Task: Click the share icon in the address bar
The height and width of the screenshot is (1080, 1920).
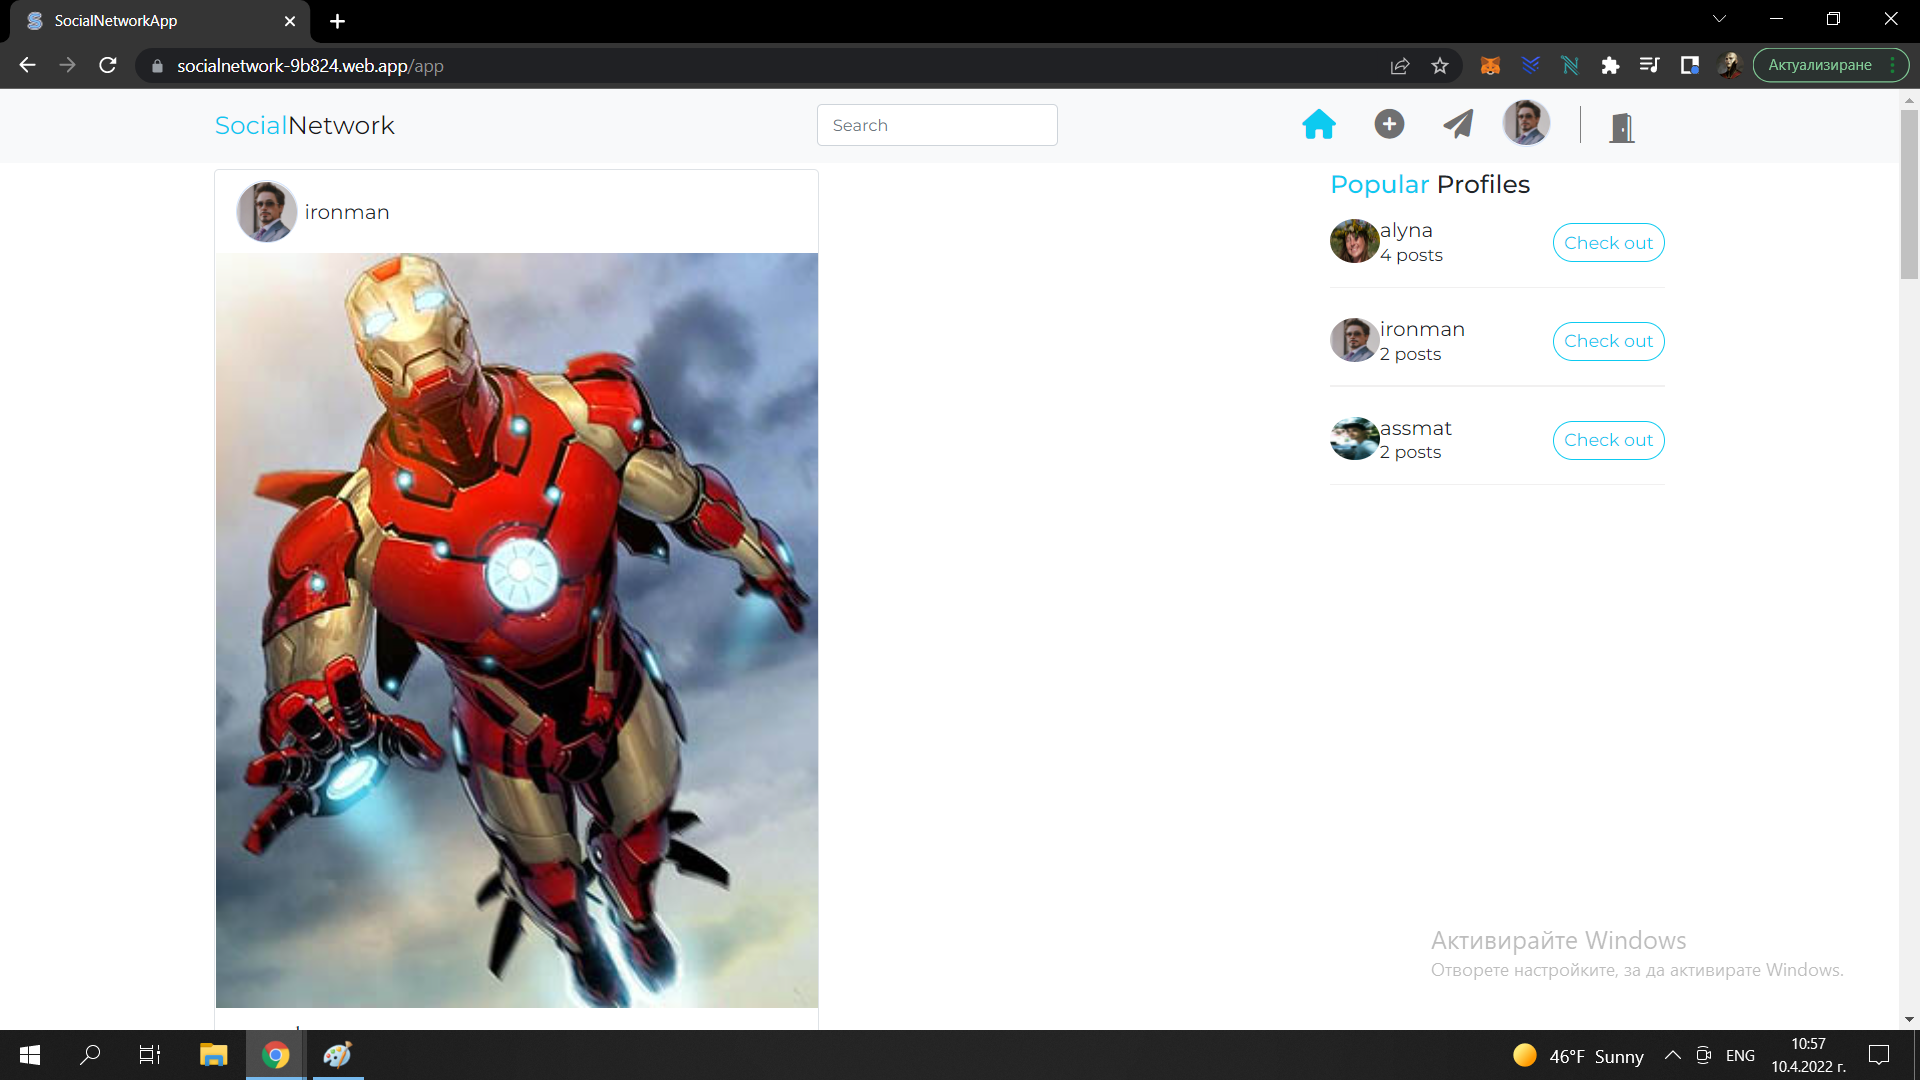Action: tap(1400, 65)
